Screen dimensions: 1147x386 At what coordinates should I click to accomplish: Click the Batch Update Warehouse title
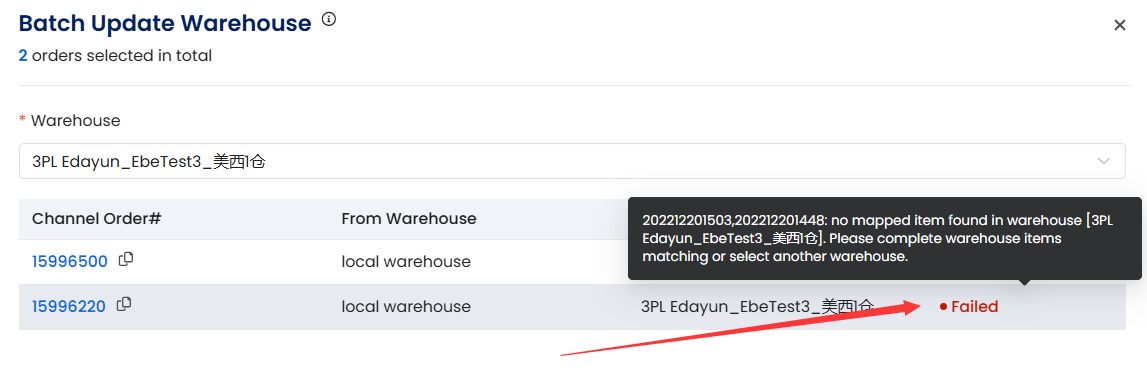(x=165, y=23)
